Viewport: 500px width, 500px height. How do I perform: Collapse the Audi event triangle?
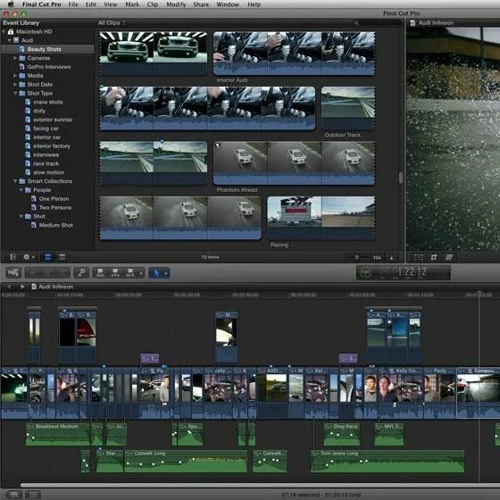pos(9,40)
